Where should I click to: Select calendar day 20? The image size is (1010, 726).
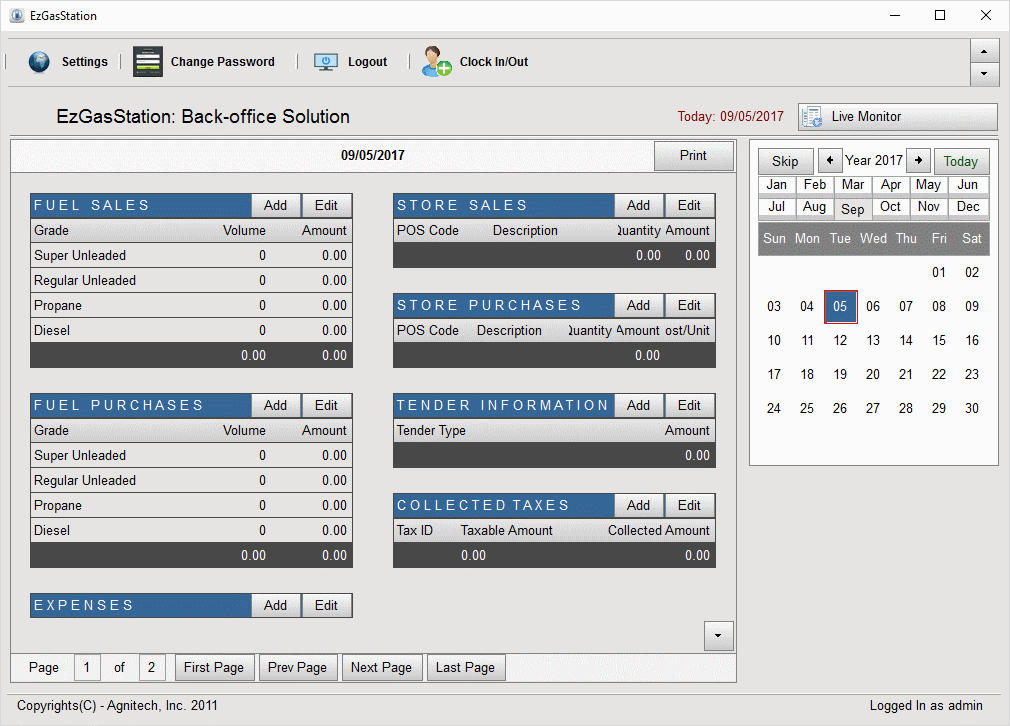tap(873, 375)
